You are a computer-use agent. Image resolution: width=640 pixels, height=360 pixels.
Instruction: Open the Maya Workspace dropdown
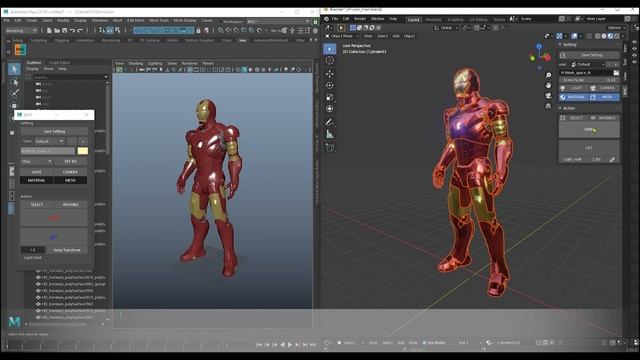278,21
